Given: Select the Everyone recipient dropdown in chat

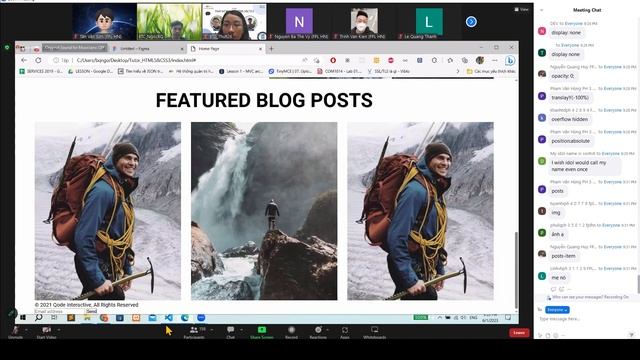Looking at the screenshot, I should pyautogui.click(x=557, y=310).
